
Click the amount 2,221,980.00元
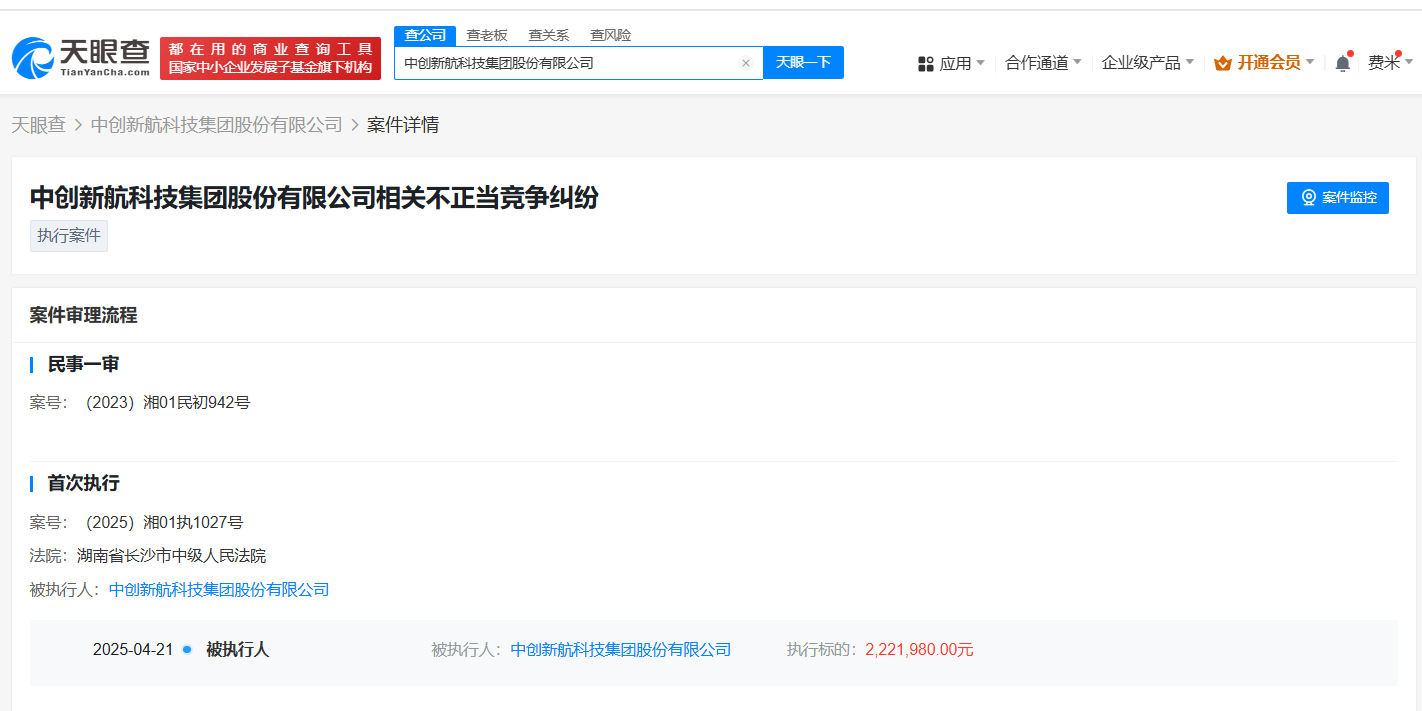(x=919, y=650)
